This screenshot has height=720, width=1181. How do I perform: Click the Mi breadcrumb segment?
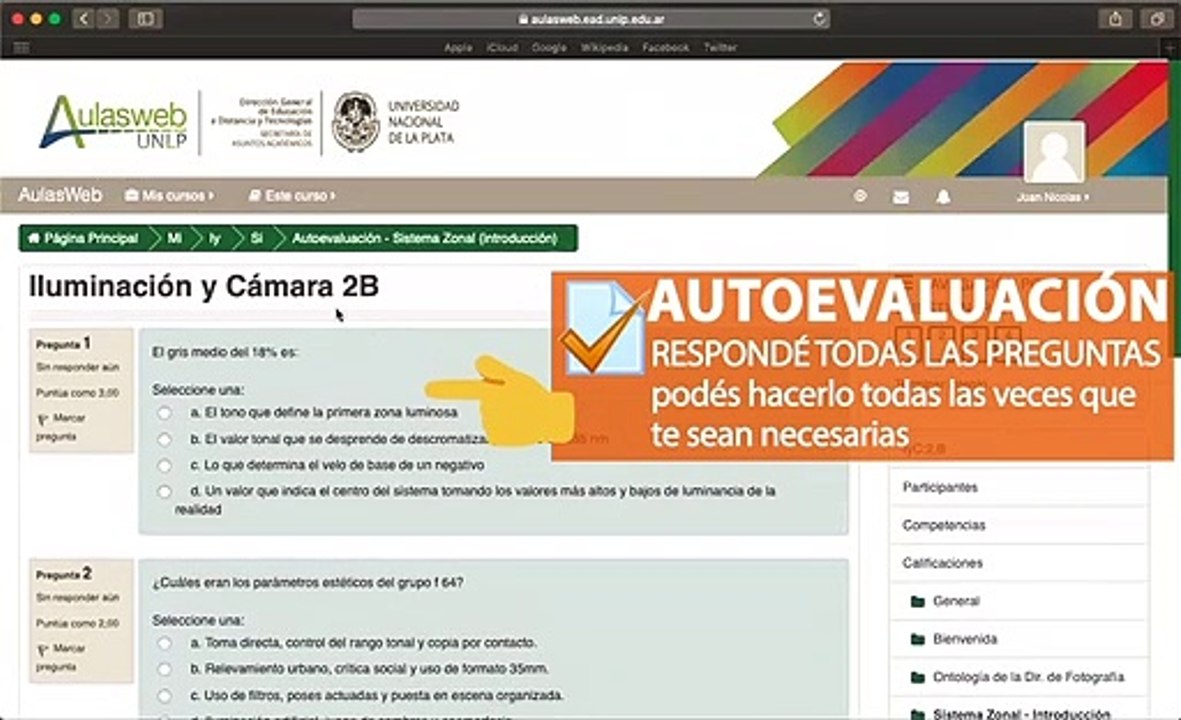(x=174, y=239)
